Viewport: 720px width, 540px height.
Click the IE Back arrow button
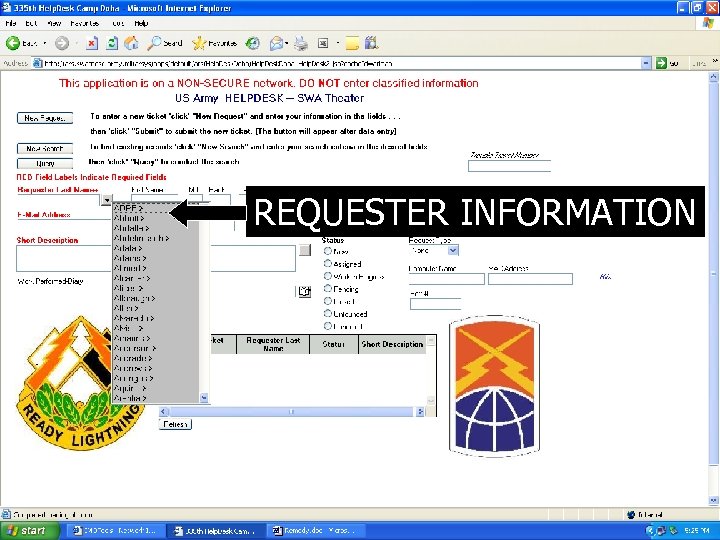[x=13, y=44]
